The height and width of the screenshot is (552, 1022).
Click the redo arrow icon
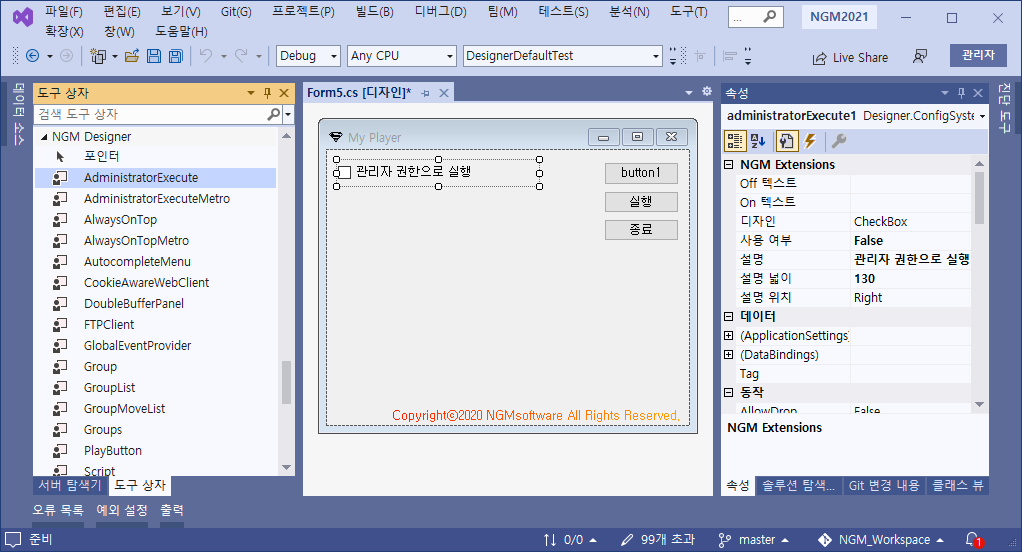[x=241, y=56]
